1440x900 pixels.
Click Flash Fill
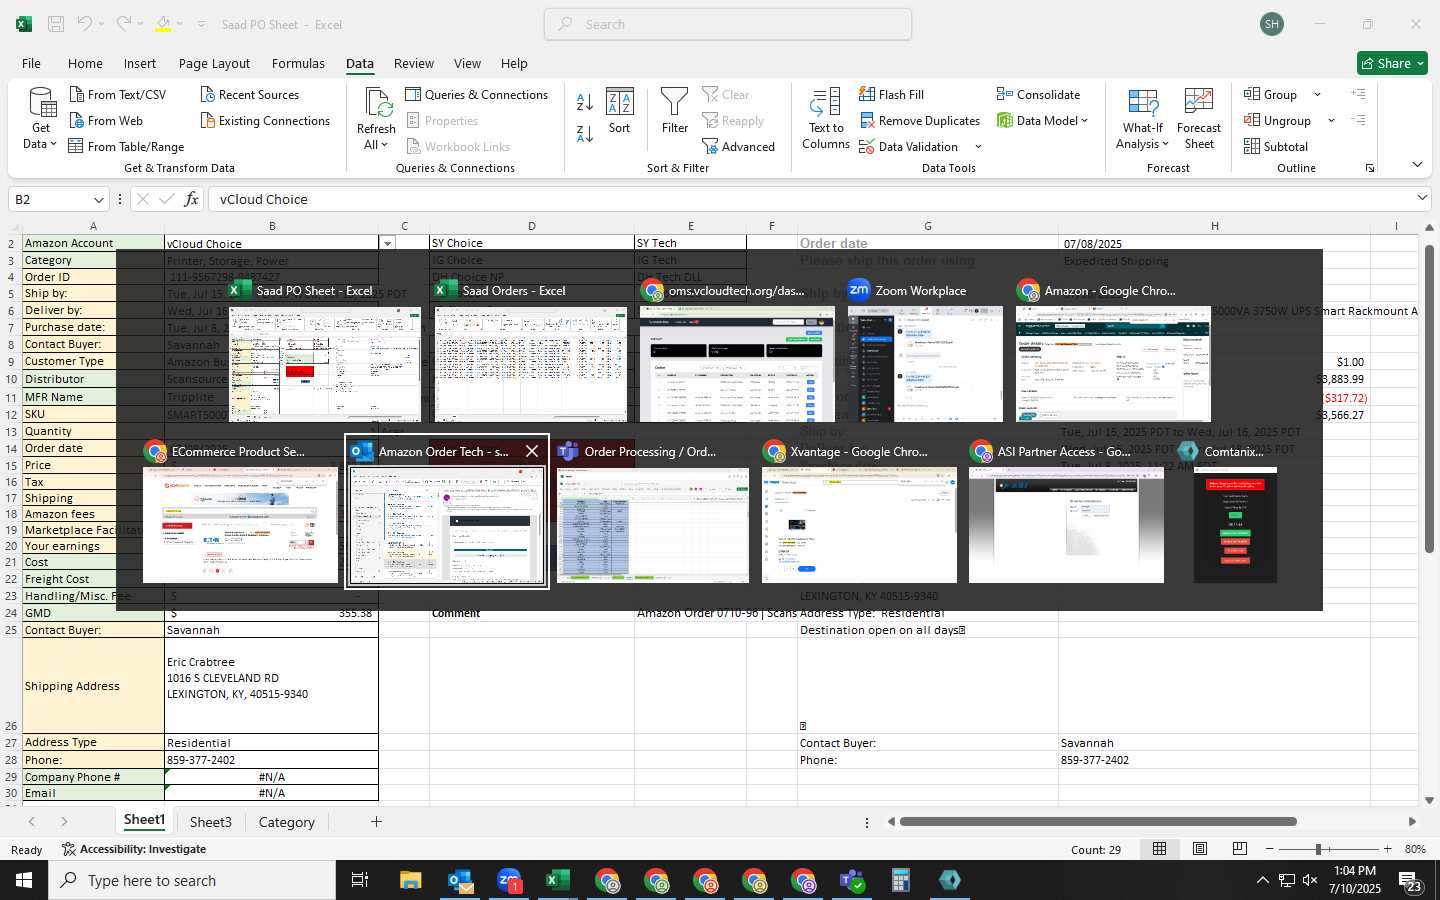click(891, 94)
